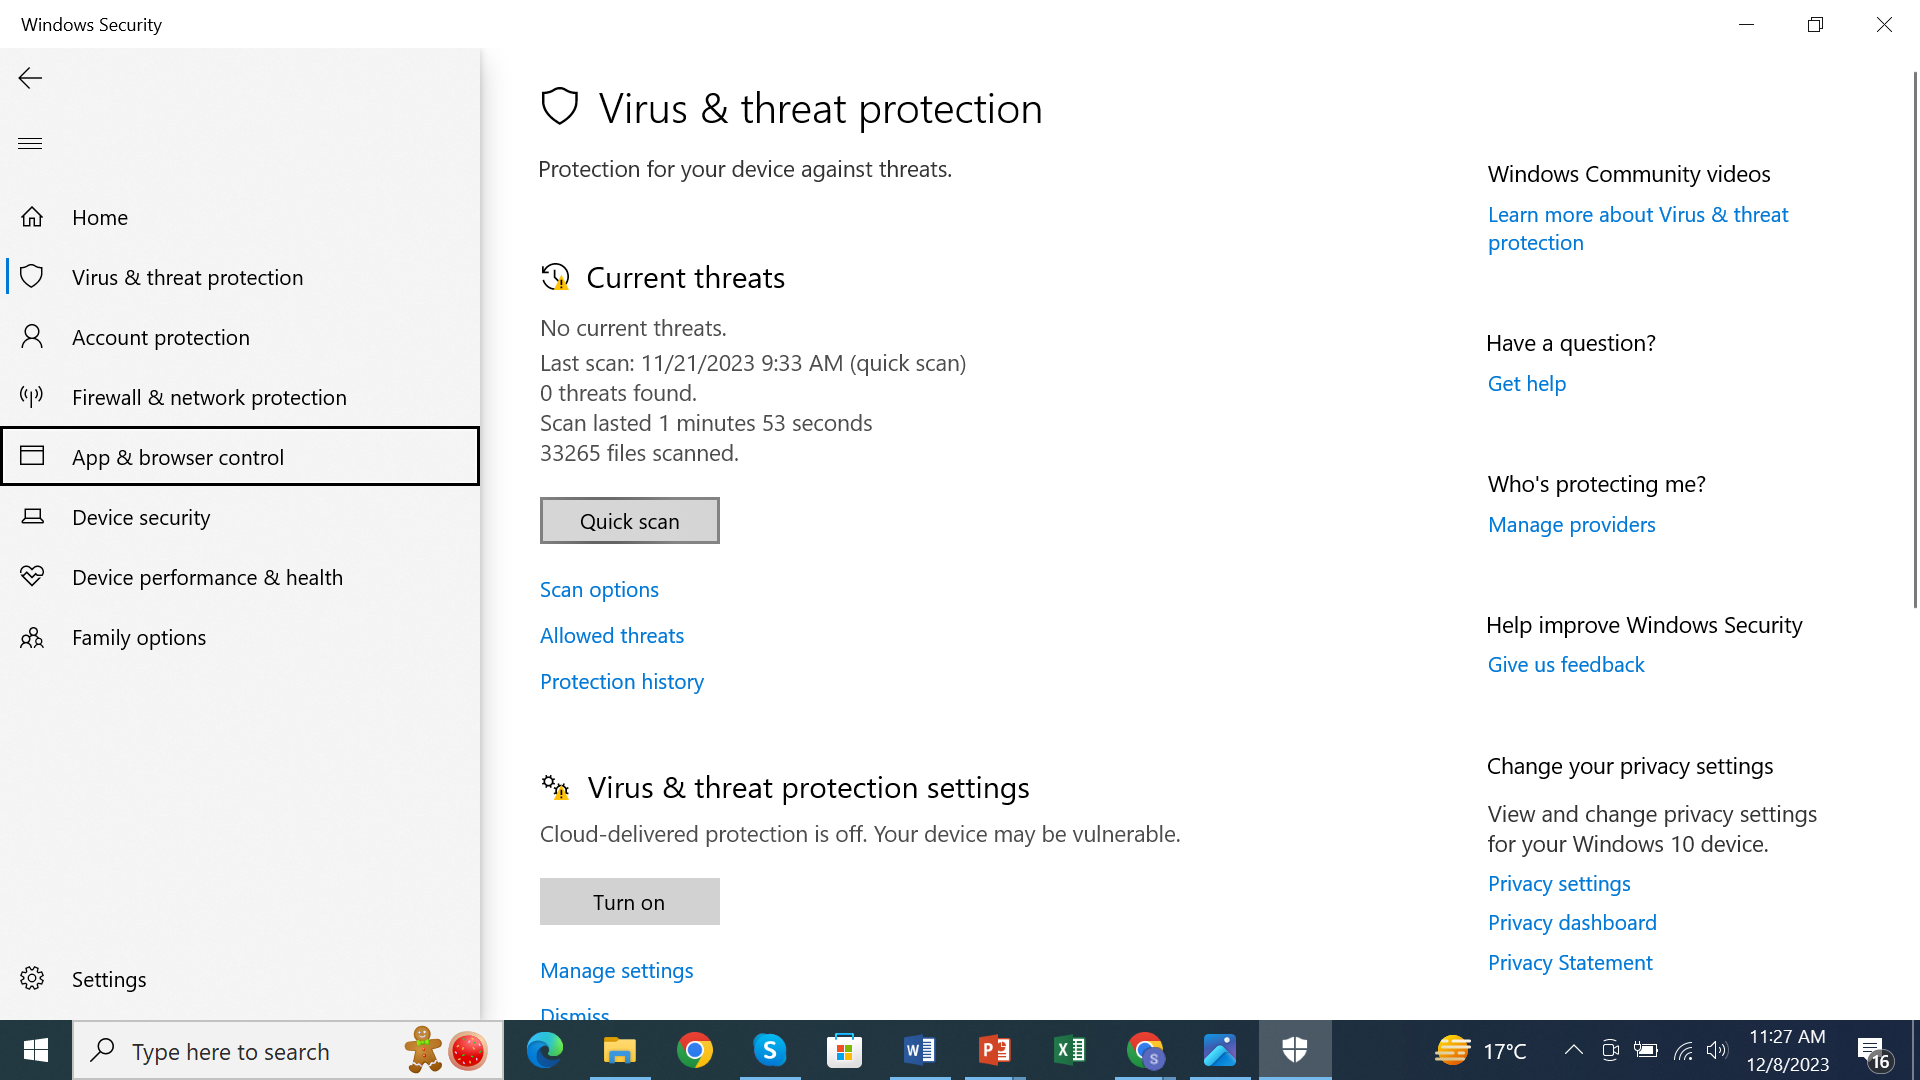Click the taskbar Windows Security shield icon

[1295, 1050]
